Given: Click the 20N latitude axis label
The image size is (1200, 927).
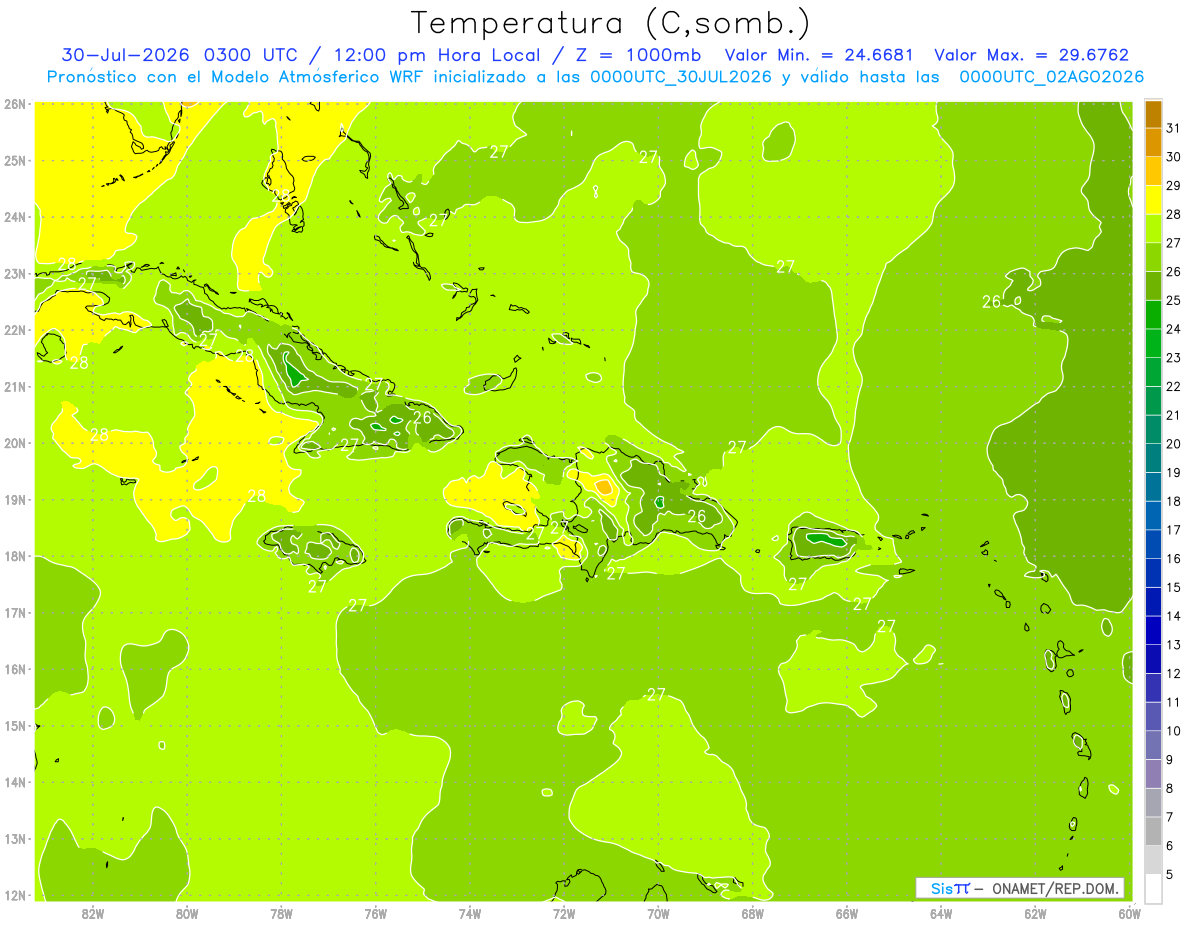Looking at the screenshot, I should (15, 443).
